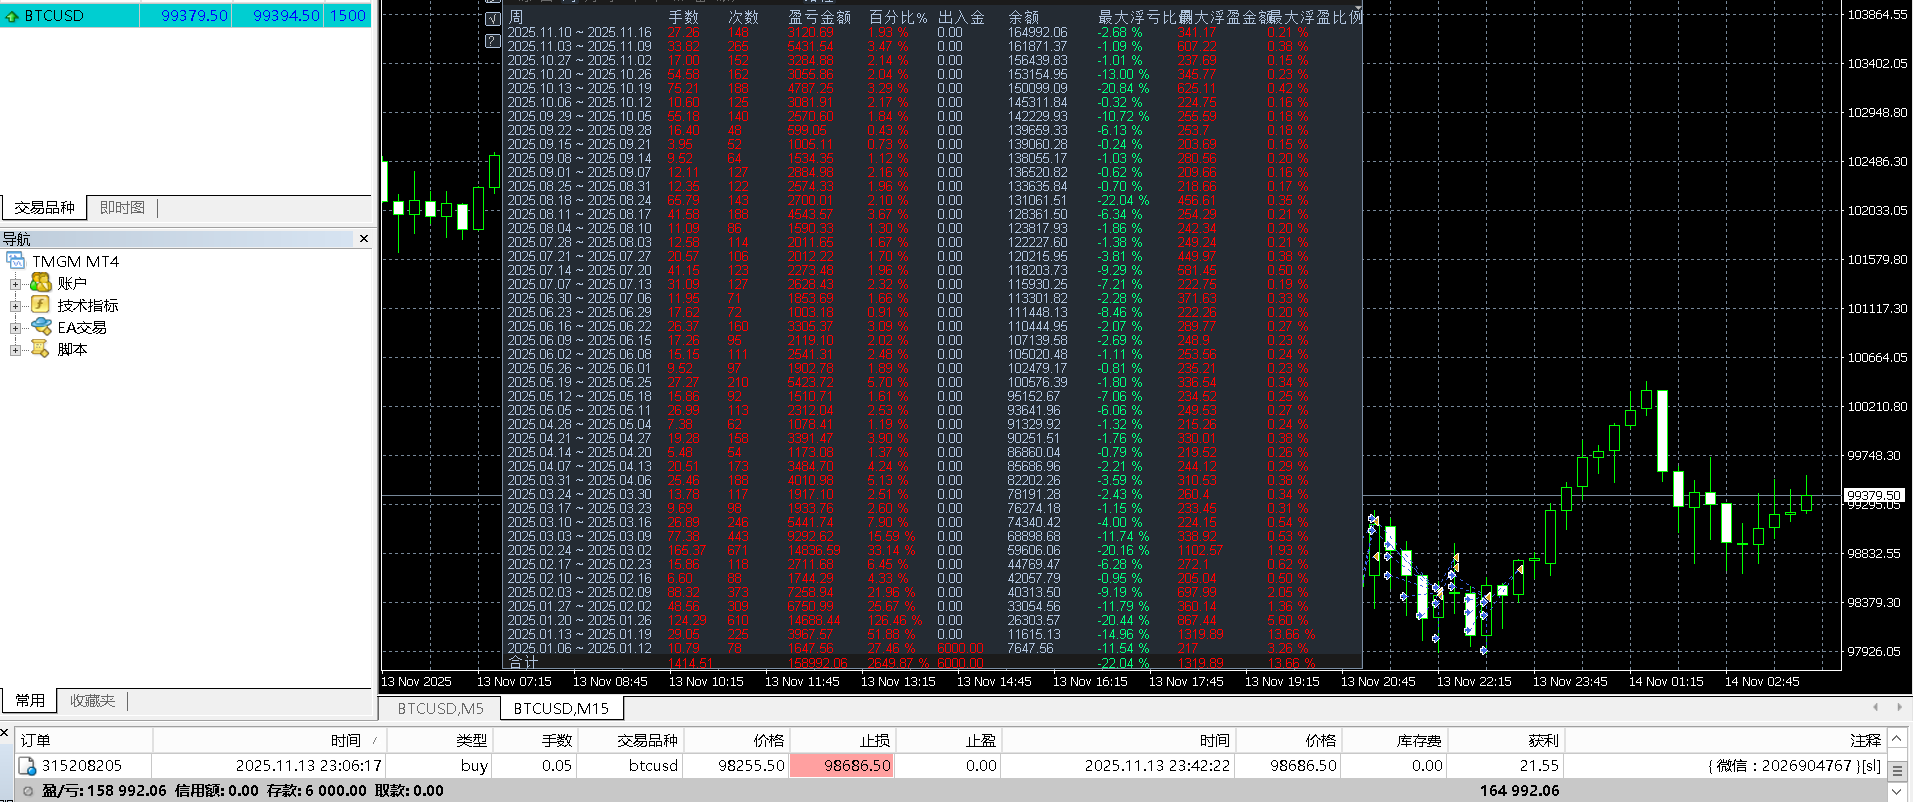Expand the 脚本 tree node
The image size is (1913, 802).
pyautogui.click(x=15, y=350)
